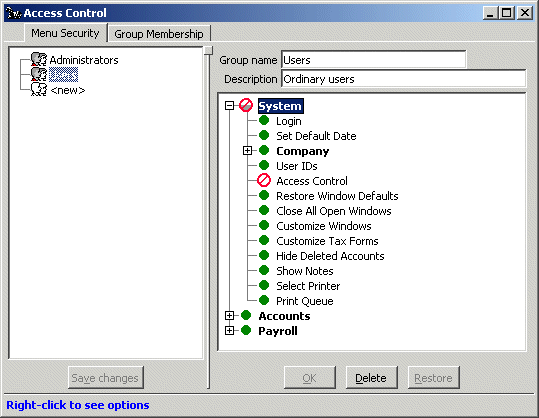Click the Users group icon
This screenshot has width=539, height=418.
pyautogui.click(x=39, y=75)
